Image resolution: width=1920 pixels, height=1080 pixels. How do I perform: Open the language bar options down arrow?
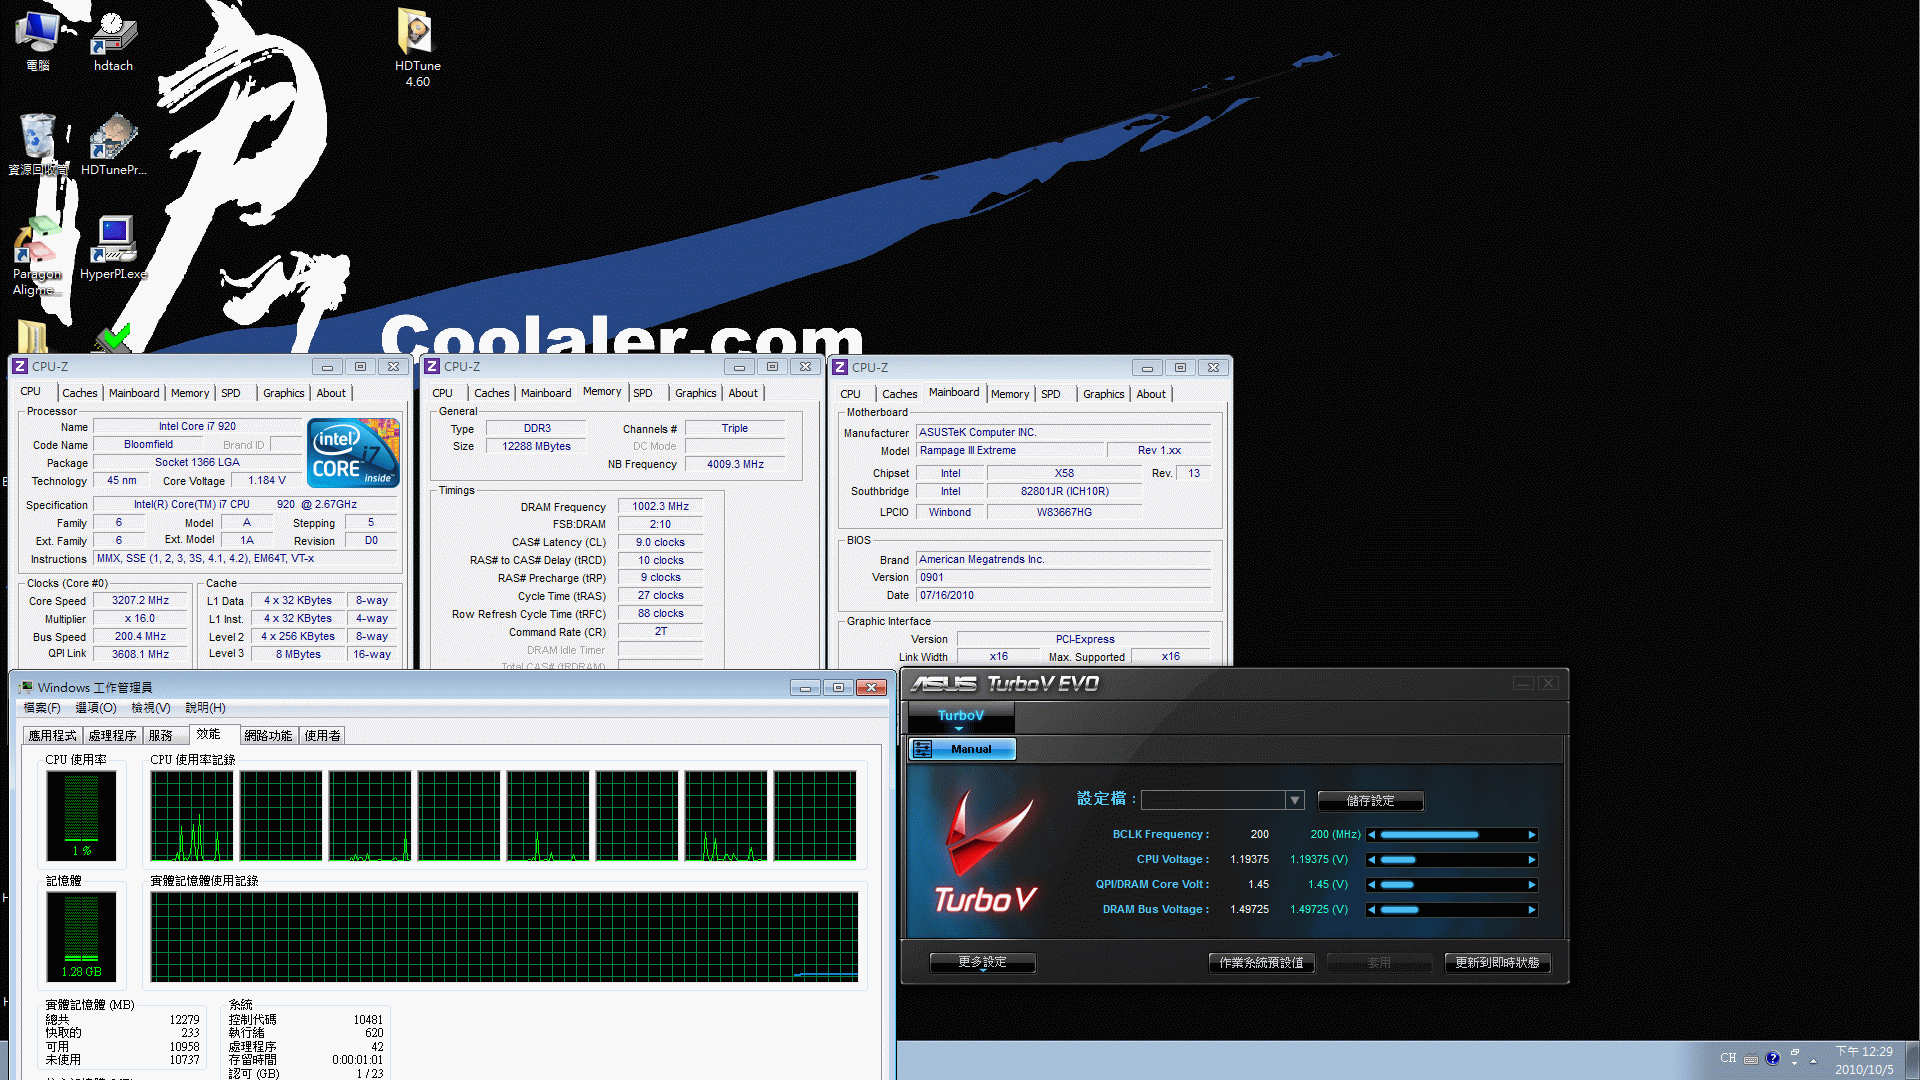pos(1795,1064)
